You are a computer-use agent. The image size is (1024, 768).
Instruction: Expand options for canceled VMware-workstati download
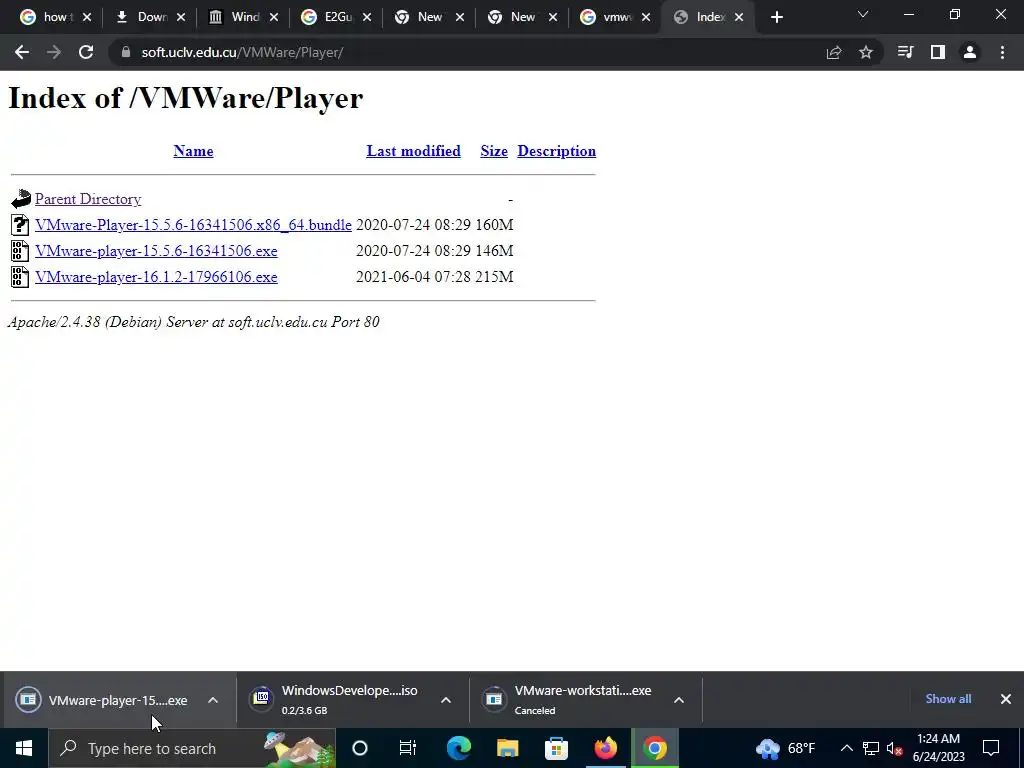679,700
